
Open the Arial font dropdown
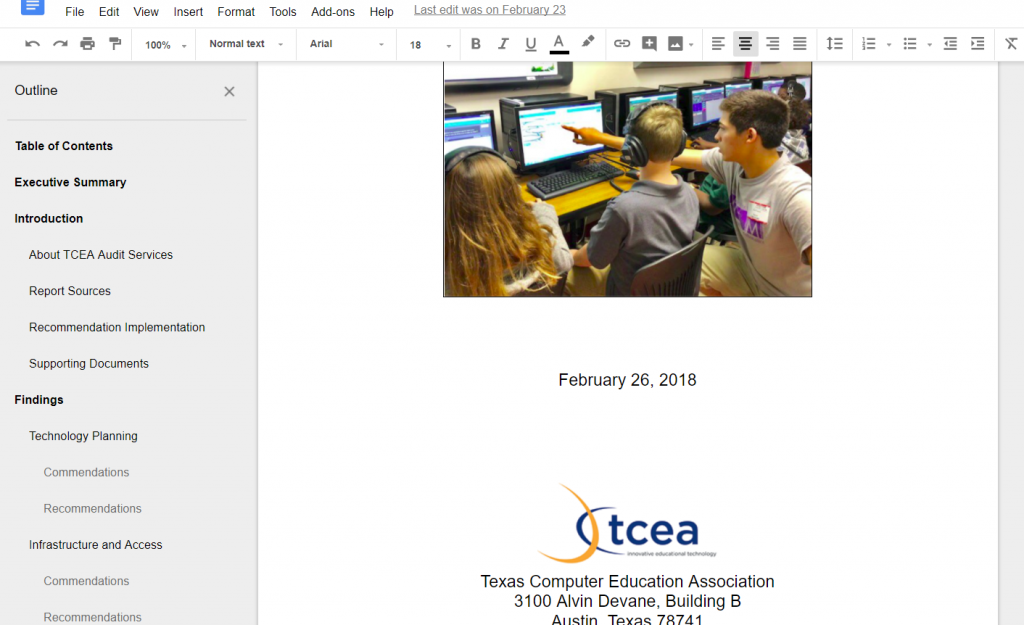[347, 44]
